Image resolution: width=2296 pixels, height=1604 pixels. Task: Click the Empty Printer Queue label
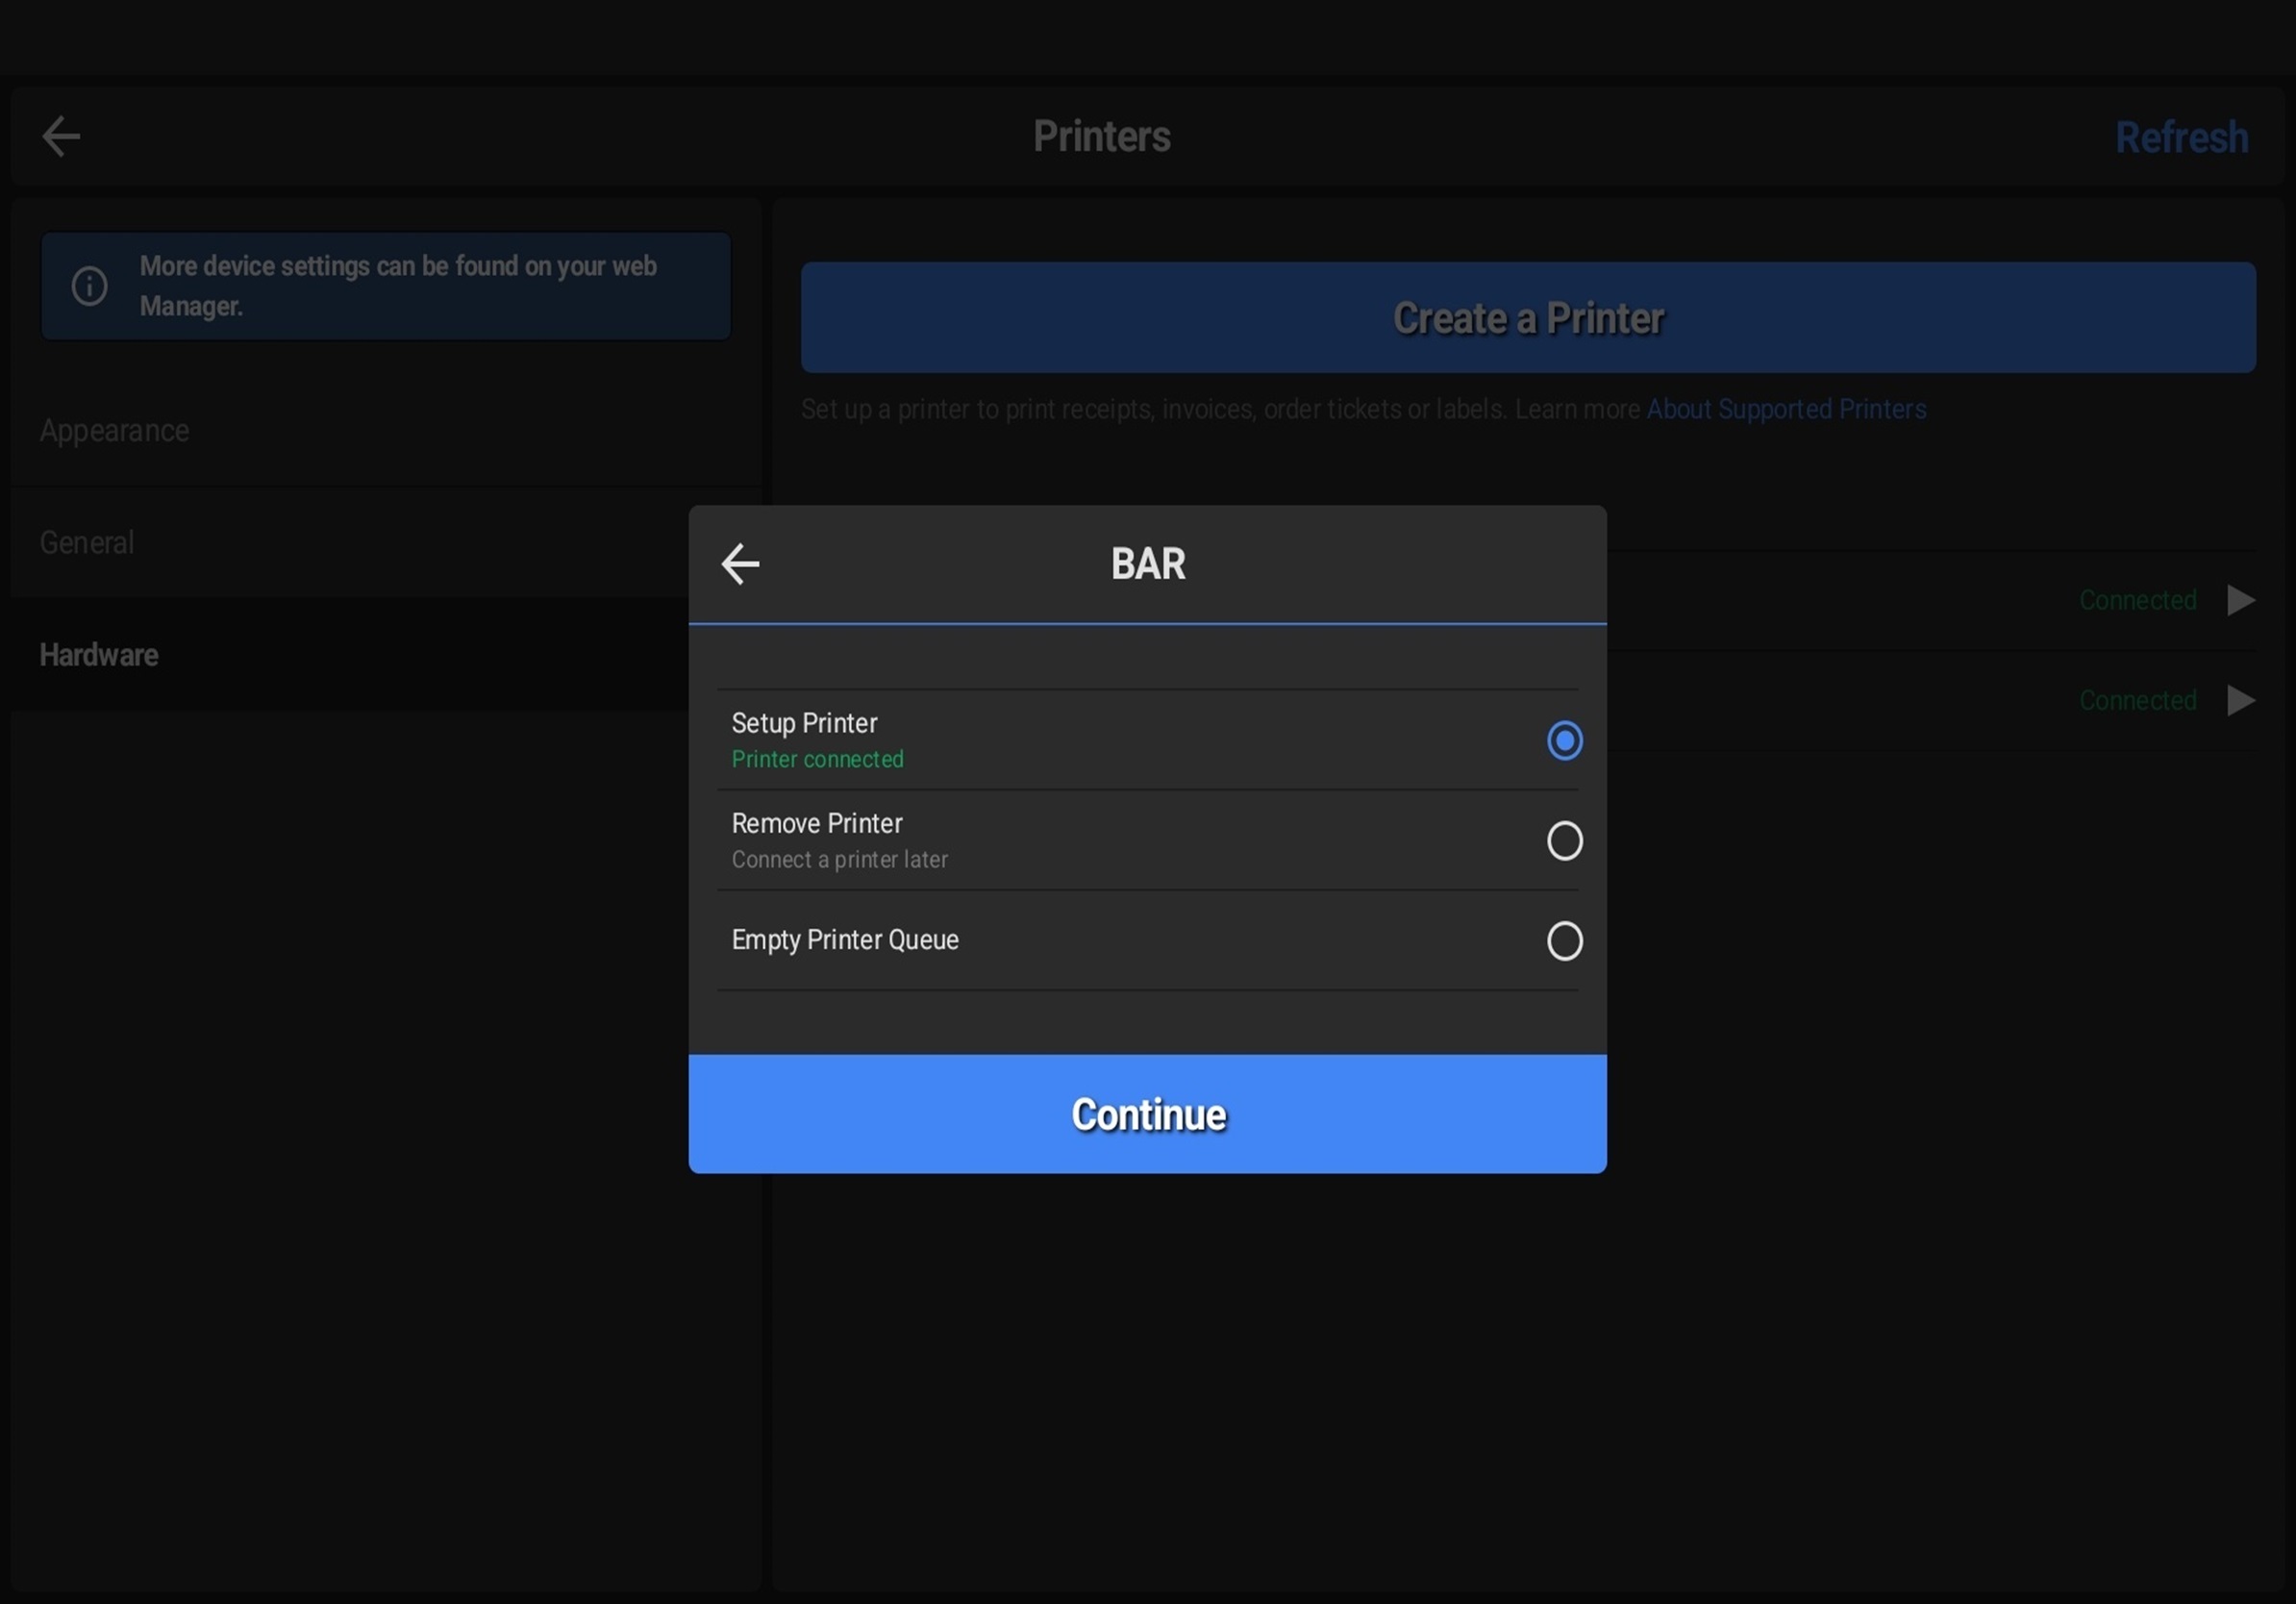(x=845, y=940)
